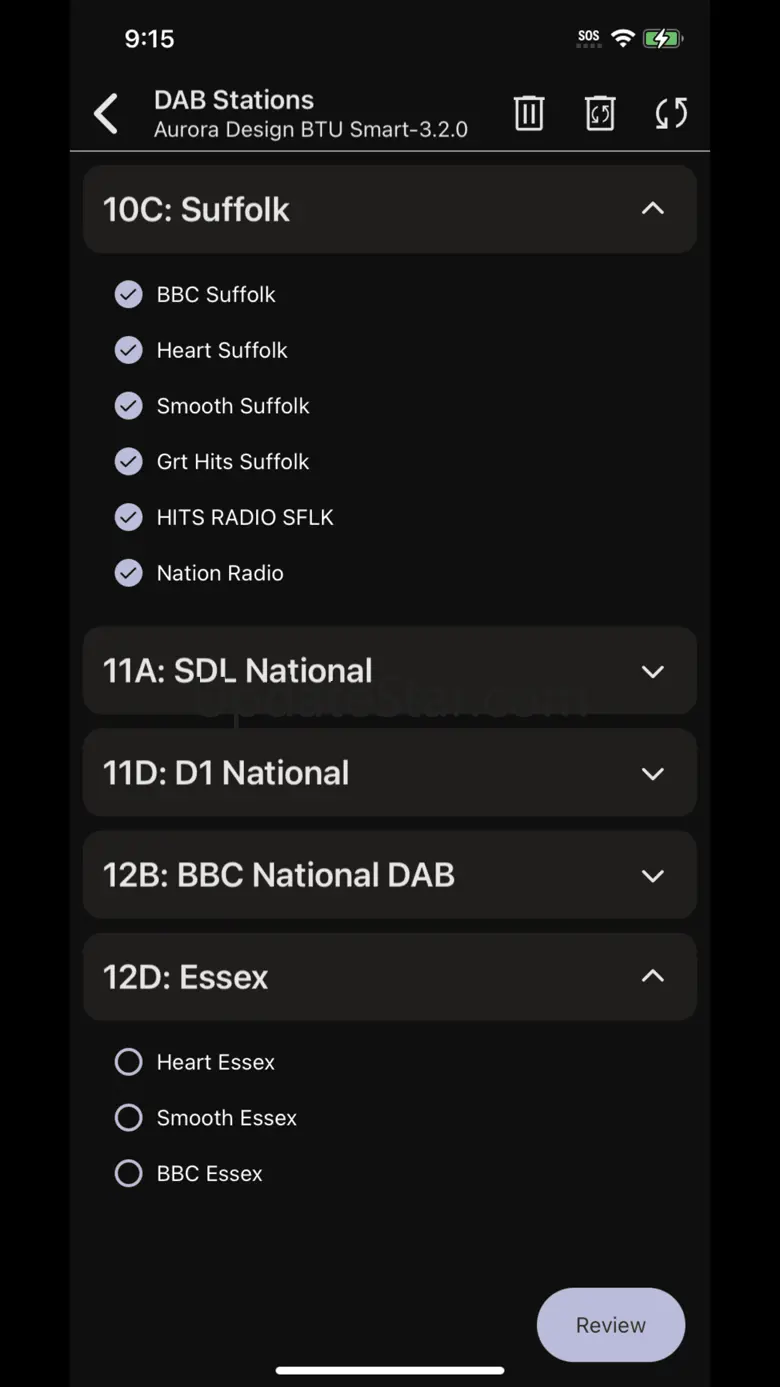Collapse the 10C: Suffolk section

(x=652, y=209)
